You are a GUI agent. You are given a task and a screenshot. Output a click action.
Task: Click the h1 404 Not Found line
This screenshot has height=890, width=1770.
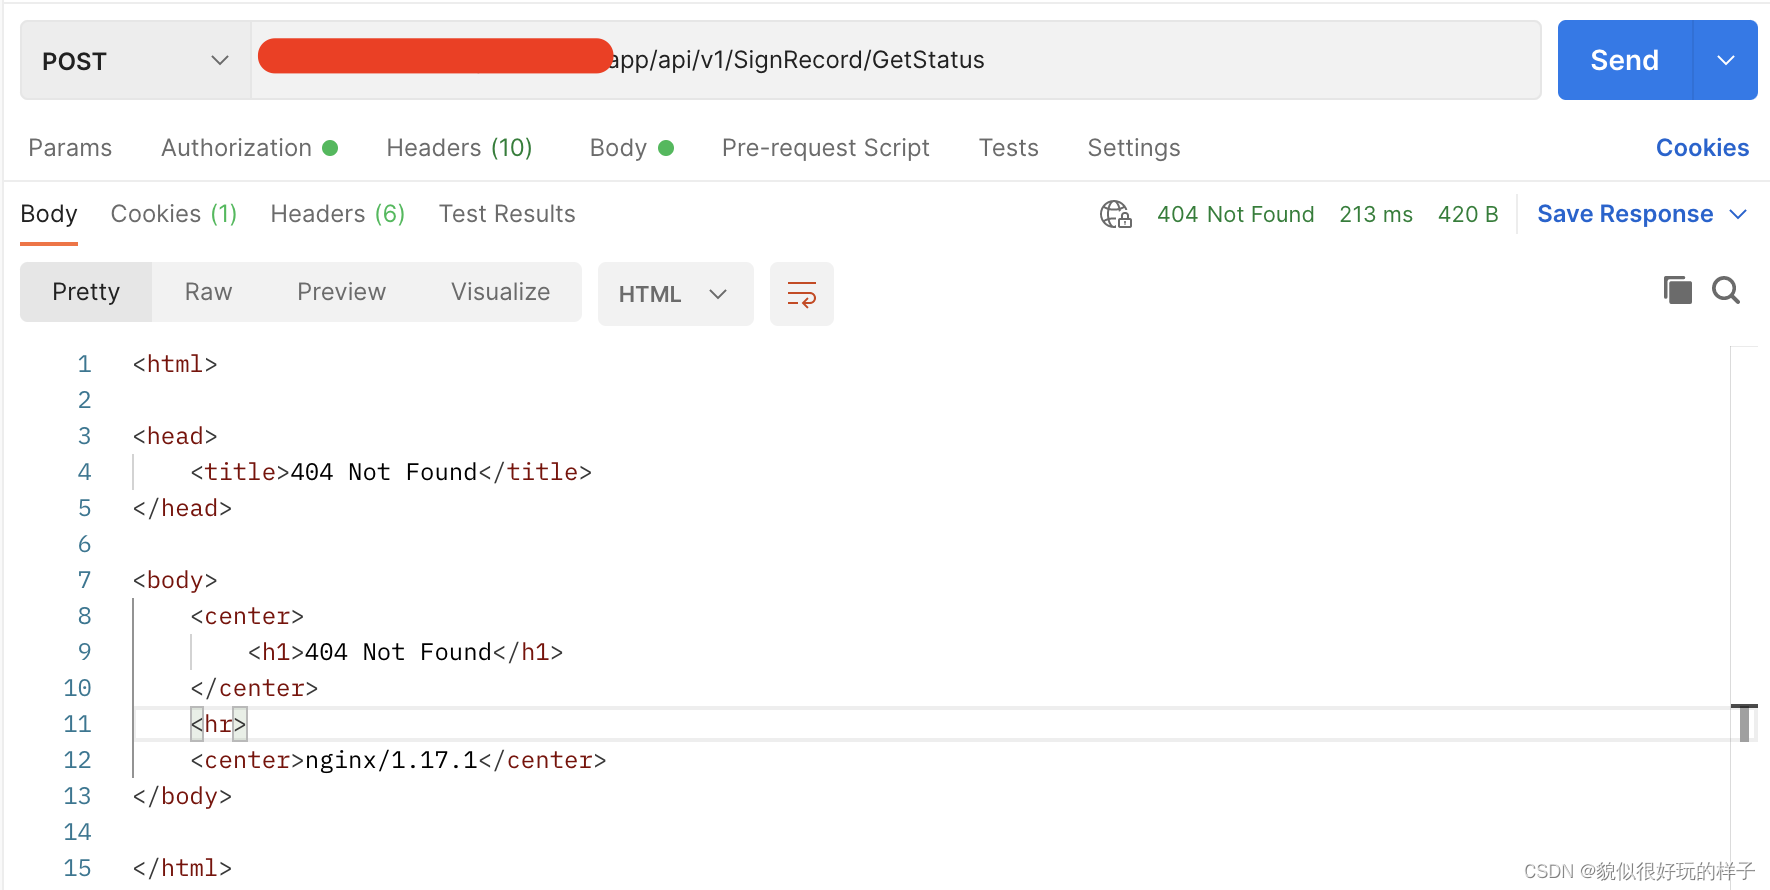(x=405, y=652)
